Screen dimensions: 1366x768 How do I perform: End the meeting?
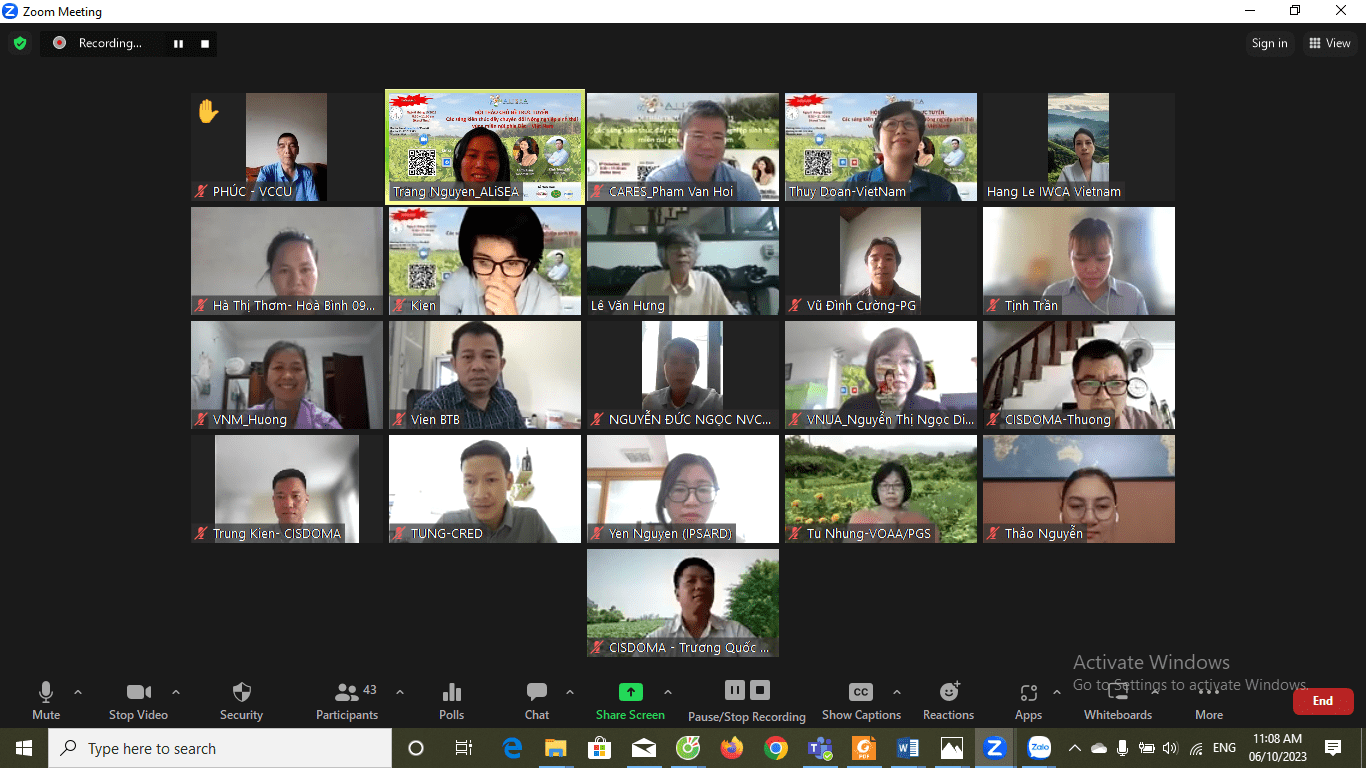click(1322, 701)
